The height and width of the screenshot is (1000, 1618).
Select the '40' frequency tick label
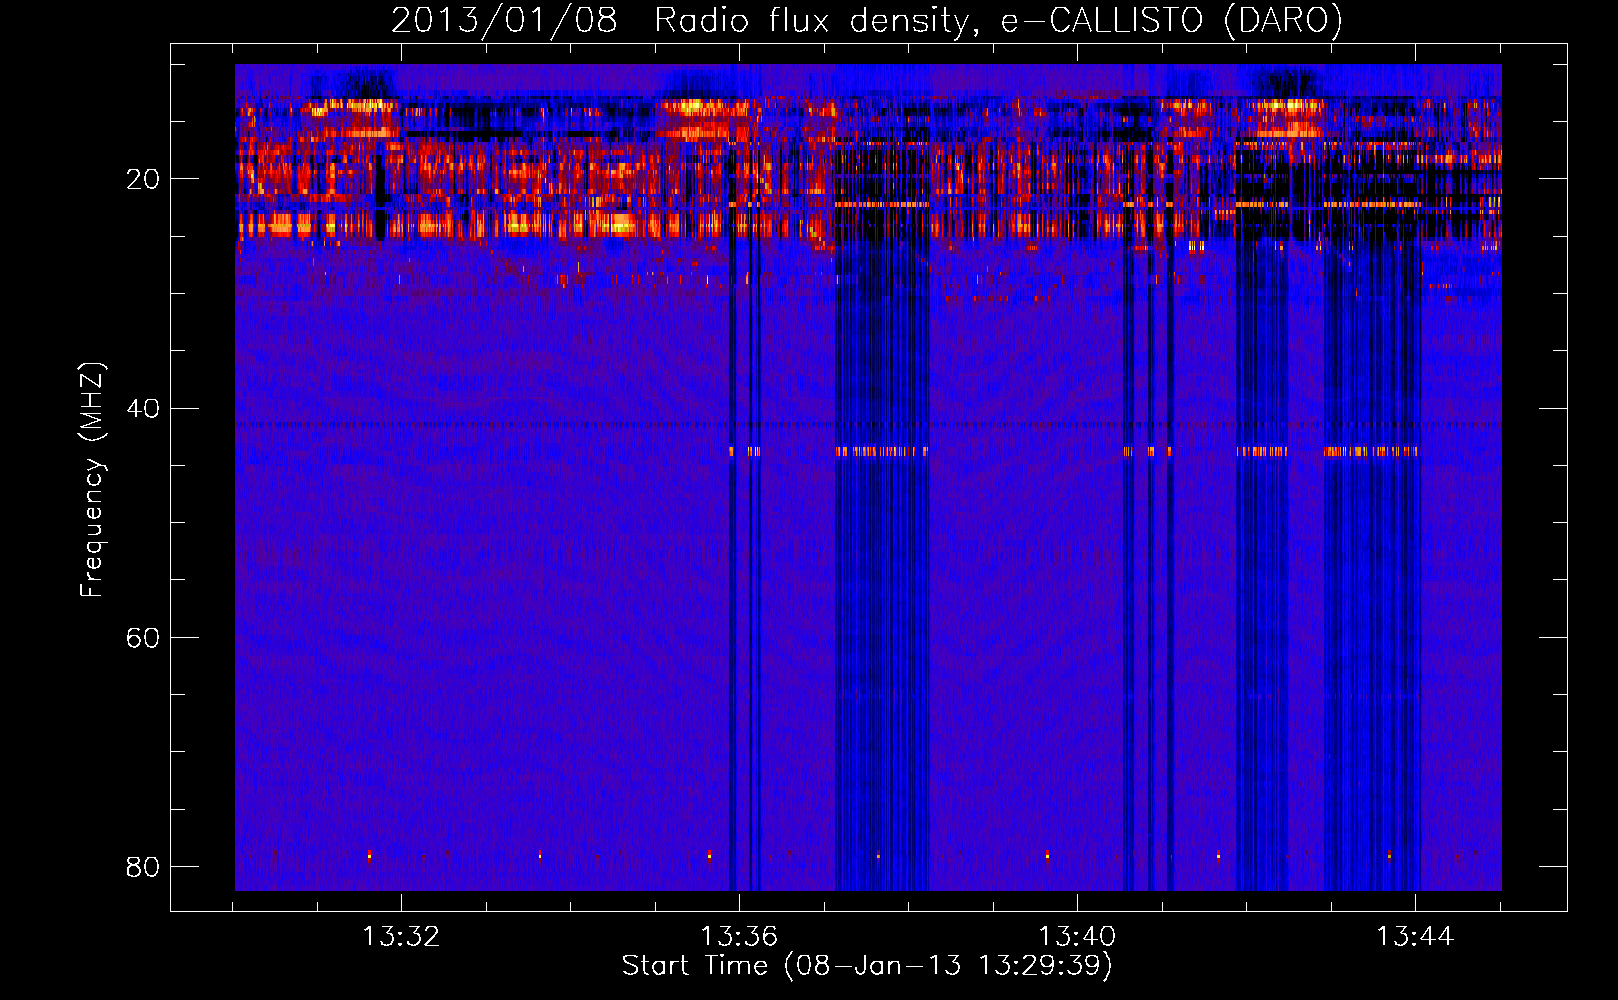click(x=143, y=408)
